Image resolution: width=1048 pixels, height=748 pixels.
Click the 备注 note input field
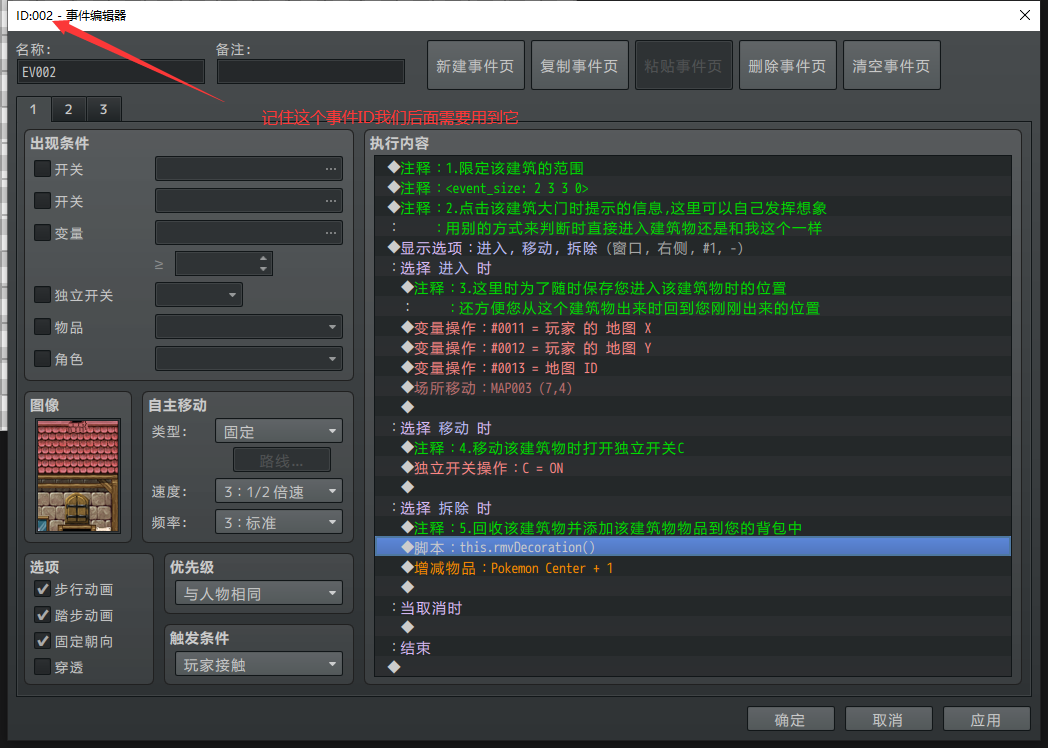(x=311, y=72)
